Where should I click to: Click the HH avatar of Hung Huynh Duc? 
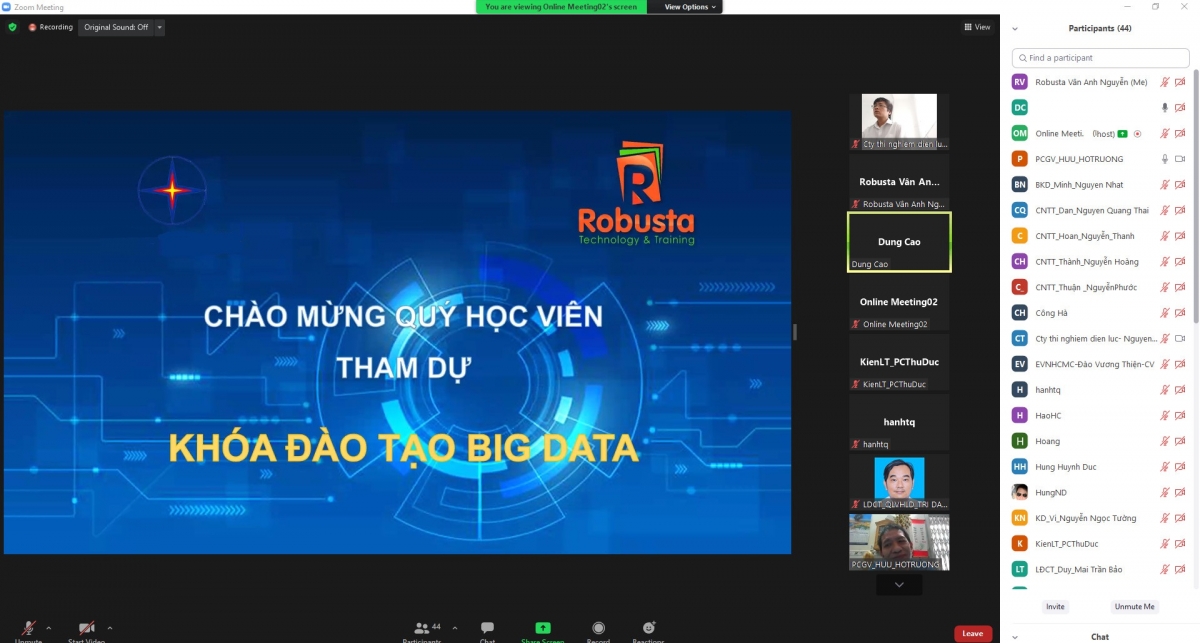pos(1020,466)
